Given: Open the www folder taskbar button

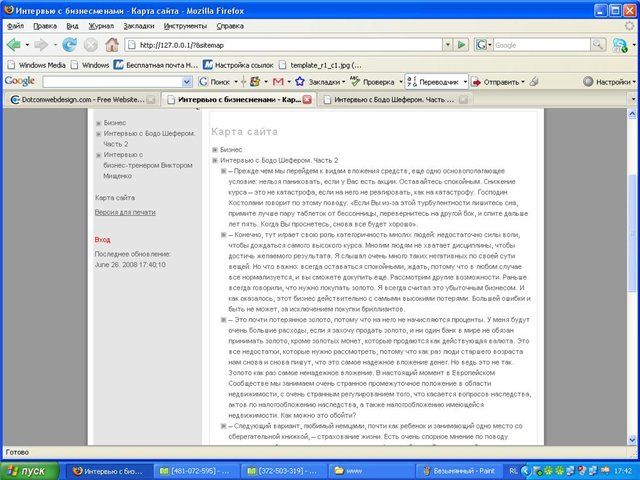Looking at the screenshot, I should coord(371,471).
